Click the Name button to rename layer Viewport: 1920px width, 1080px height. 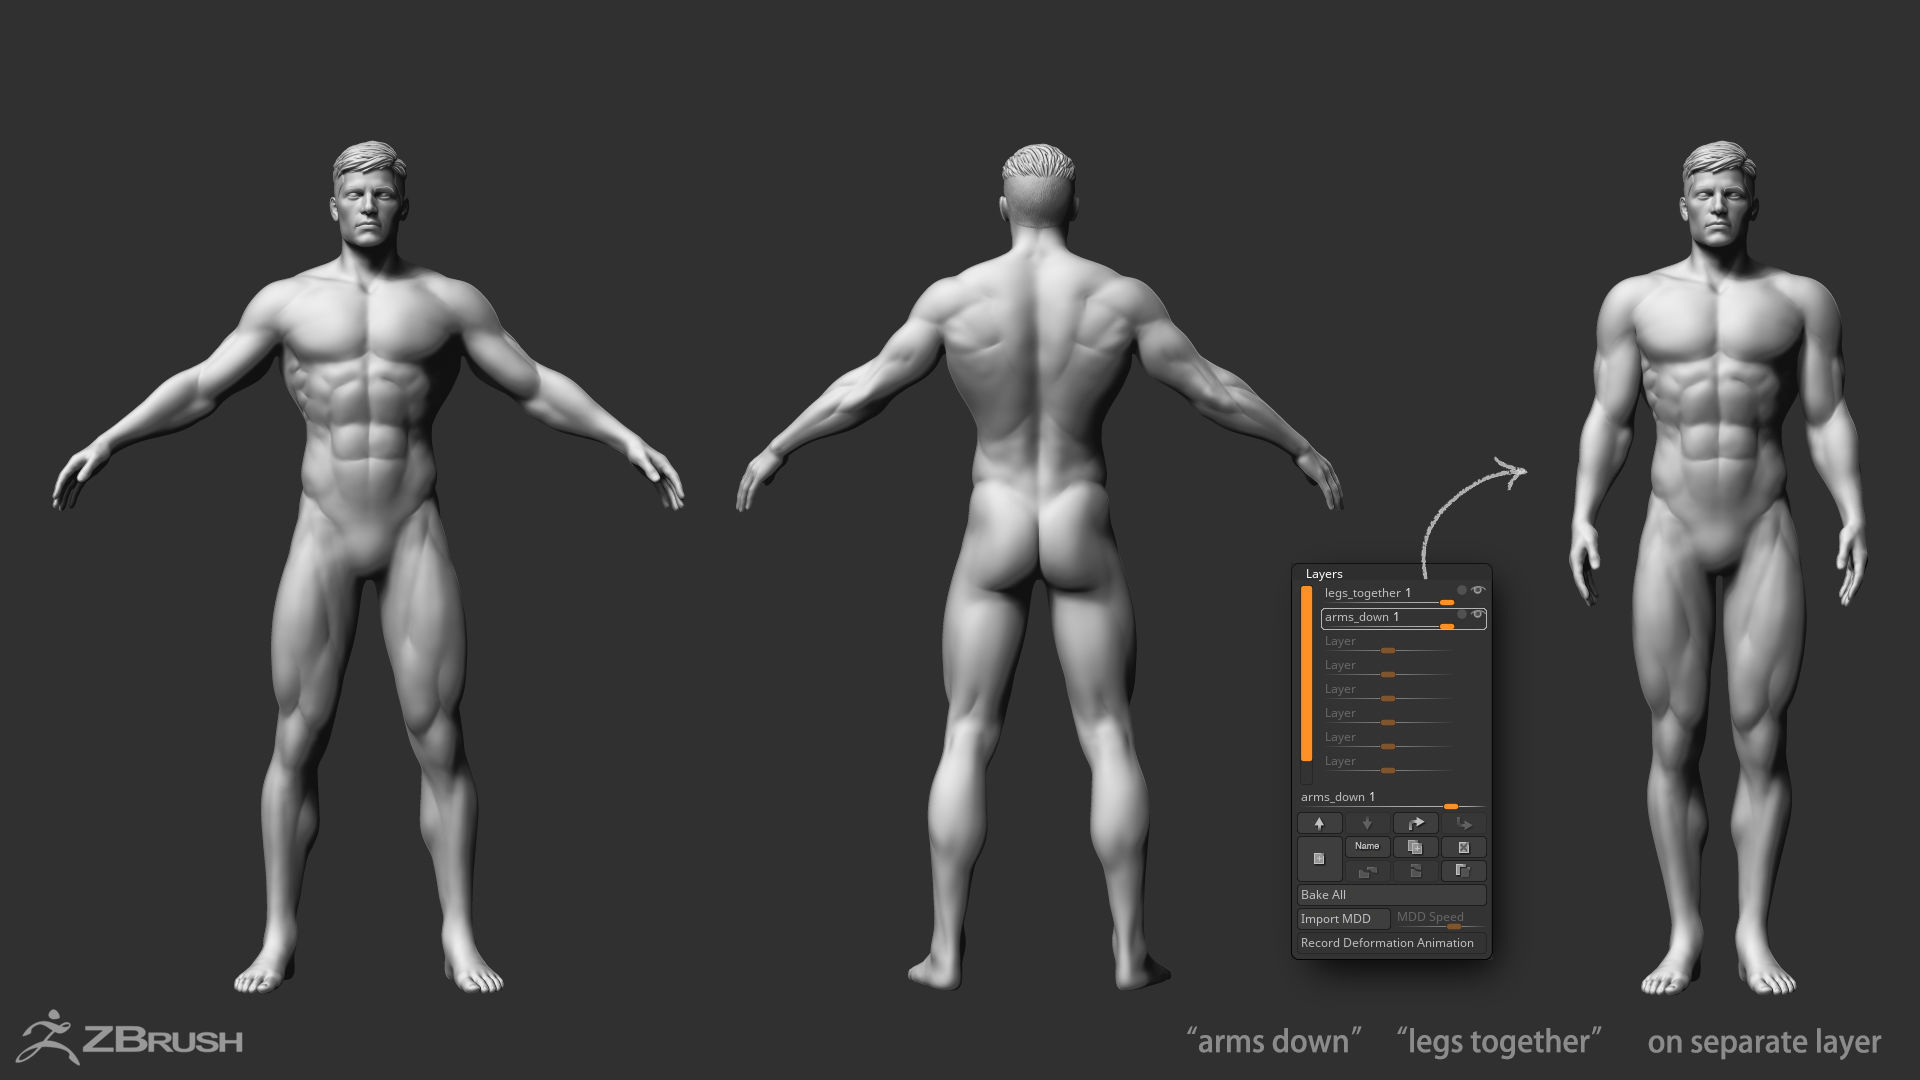coord(1367,847)
